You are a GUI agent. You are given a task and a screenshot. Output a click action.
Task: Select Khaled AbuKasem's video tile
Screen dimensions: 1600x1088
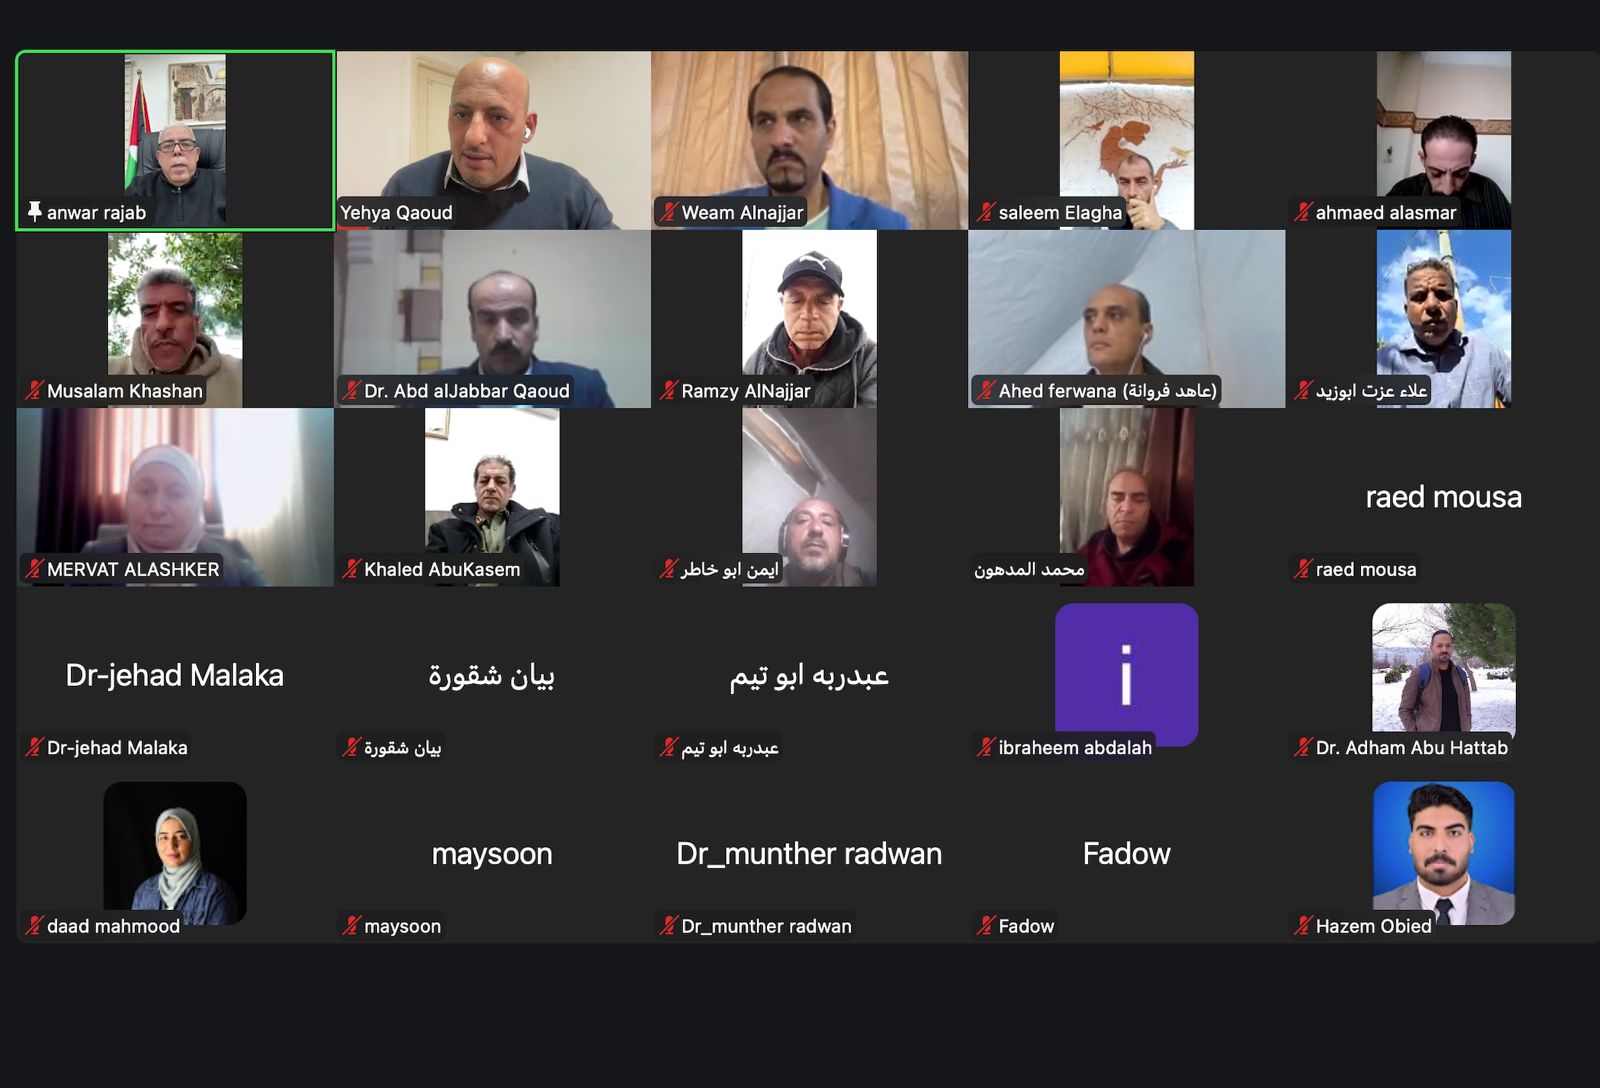(x=492, y=497)
